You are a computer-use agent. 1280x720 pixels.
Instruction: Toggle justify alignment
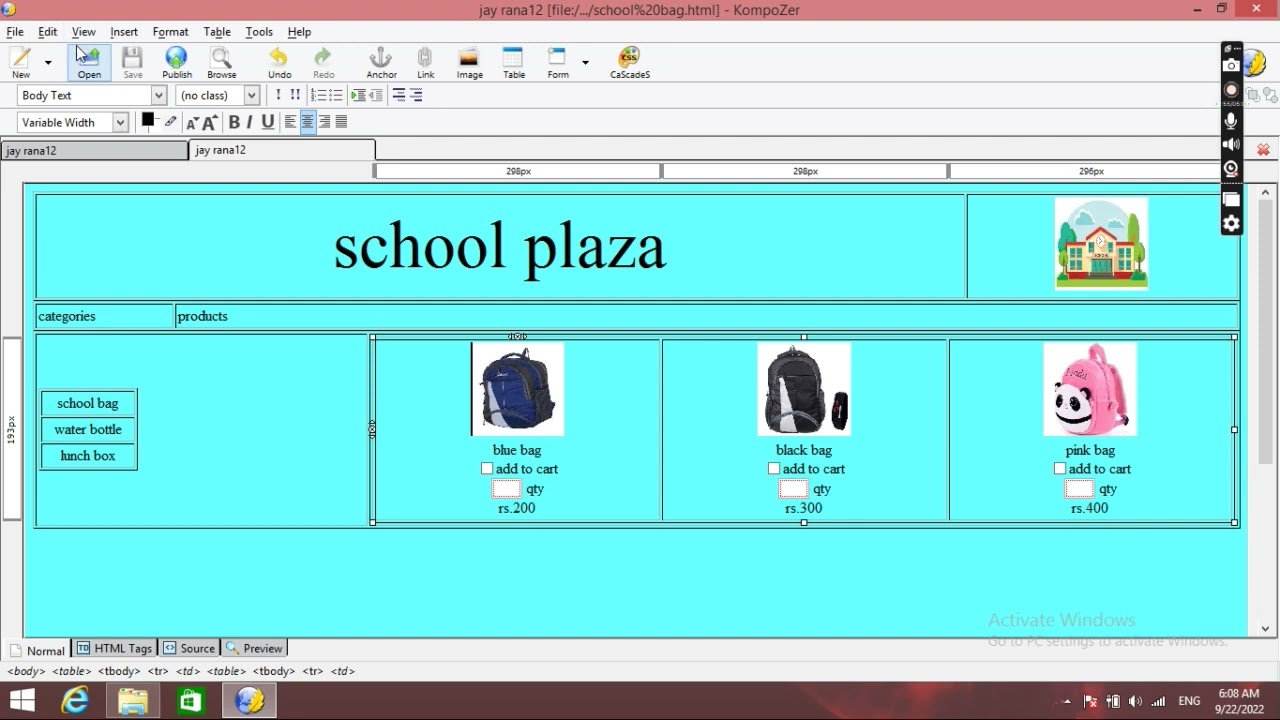(341, 122)
